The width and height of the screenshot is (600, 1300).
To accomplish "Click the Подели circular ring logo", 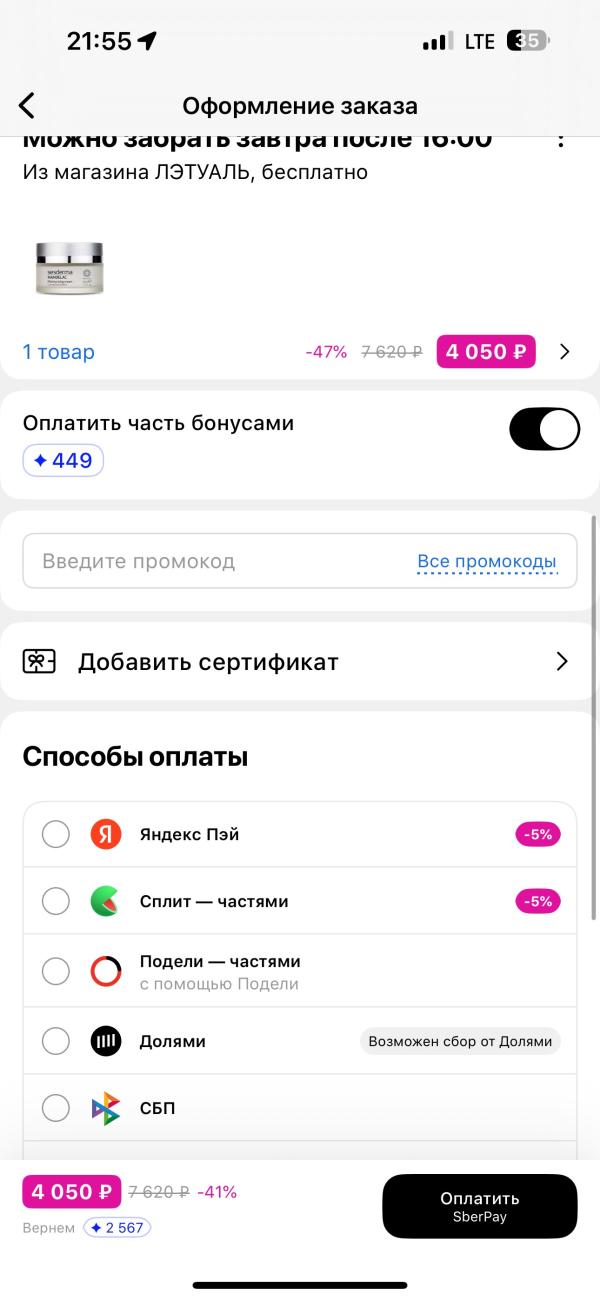I will (108, 971).
